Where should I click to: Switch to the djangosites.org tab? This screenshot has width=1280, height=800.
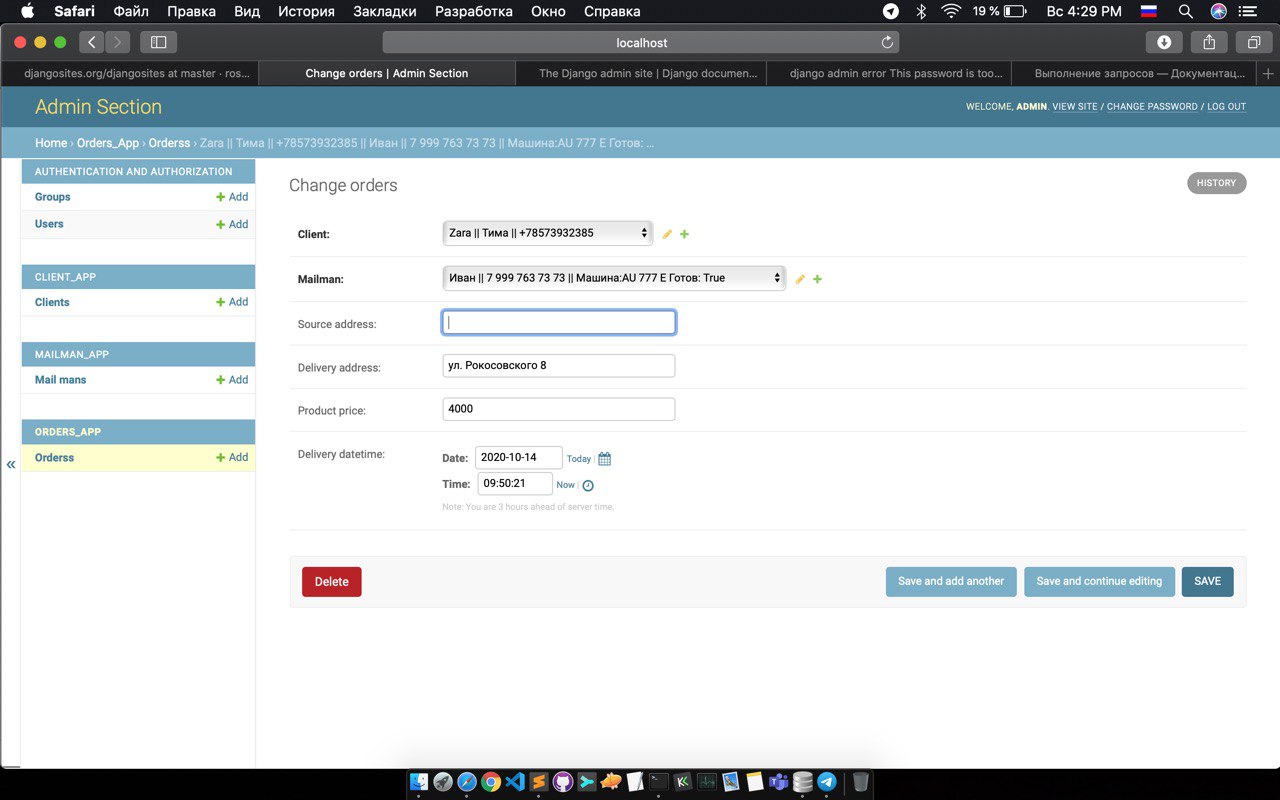129,73
